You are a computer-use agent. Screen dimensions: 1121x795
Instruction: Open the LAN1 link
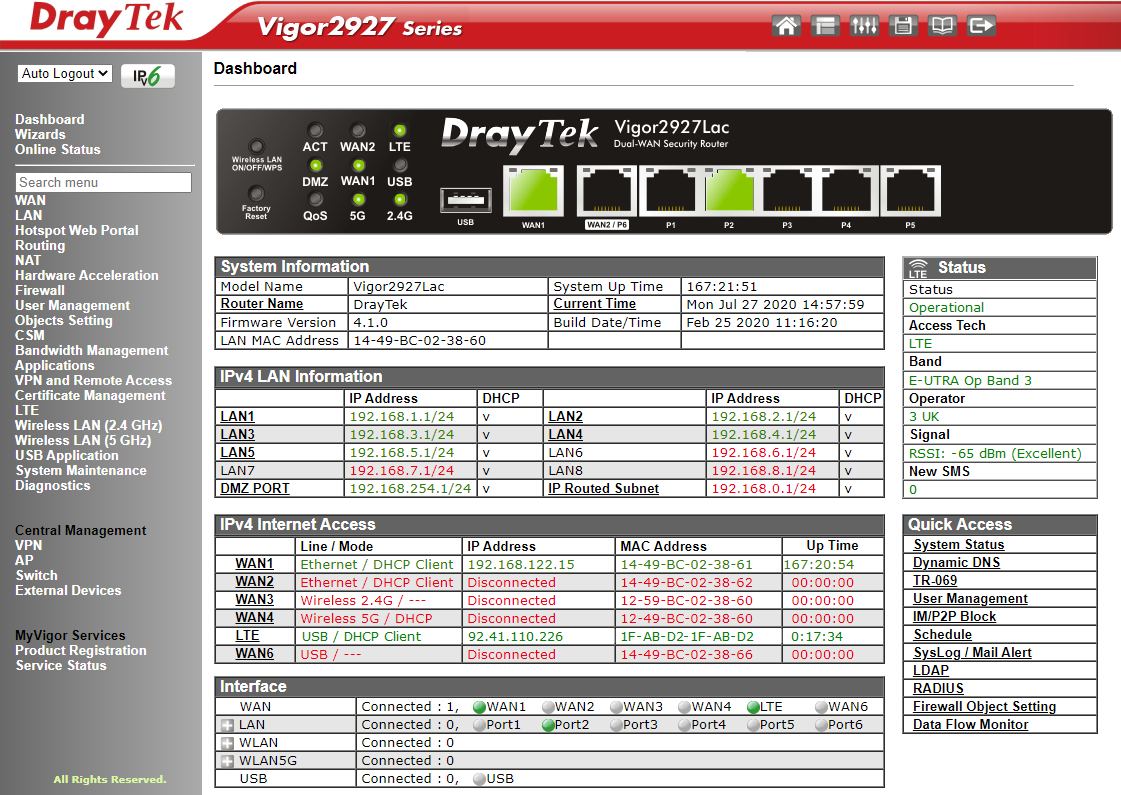(237, 416)
